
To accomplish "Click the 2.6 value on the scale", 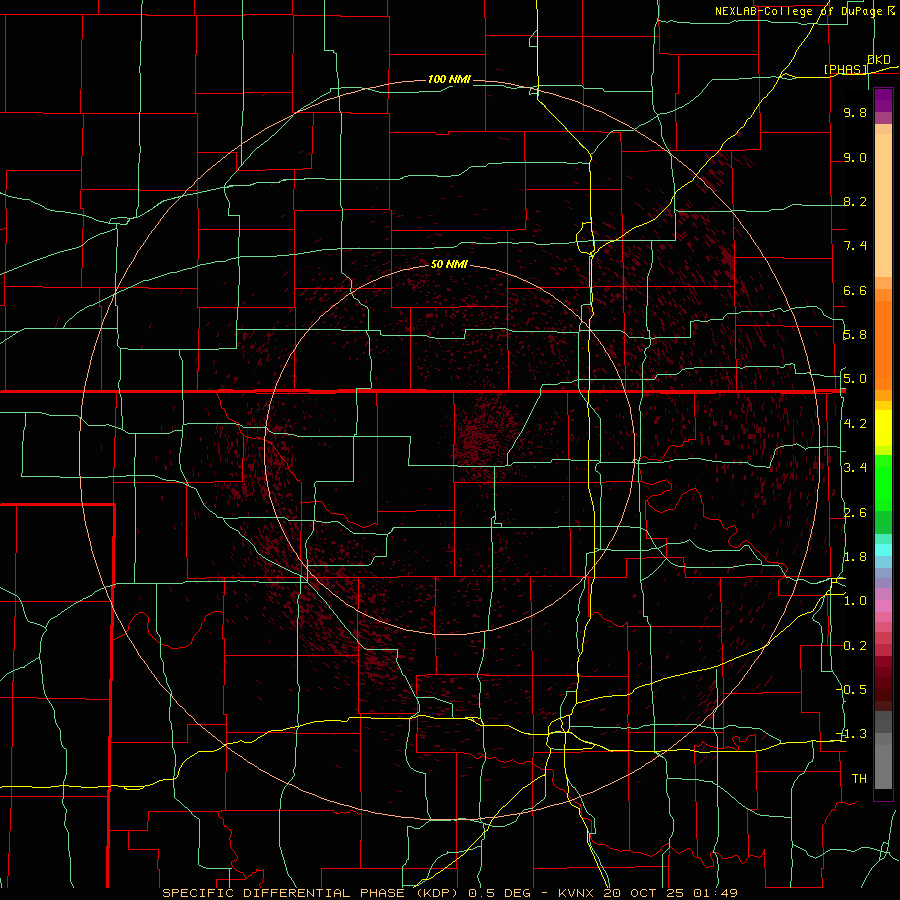I will click(855, 513).
